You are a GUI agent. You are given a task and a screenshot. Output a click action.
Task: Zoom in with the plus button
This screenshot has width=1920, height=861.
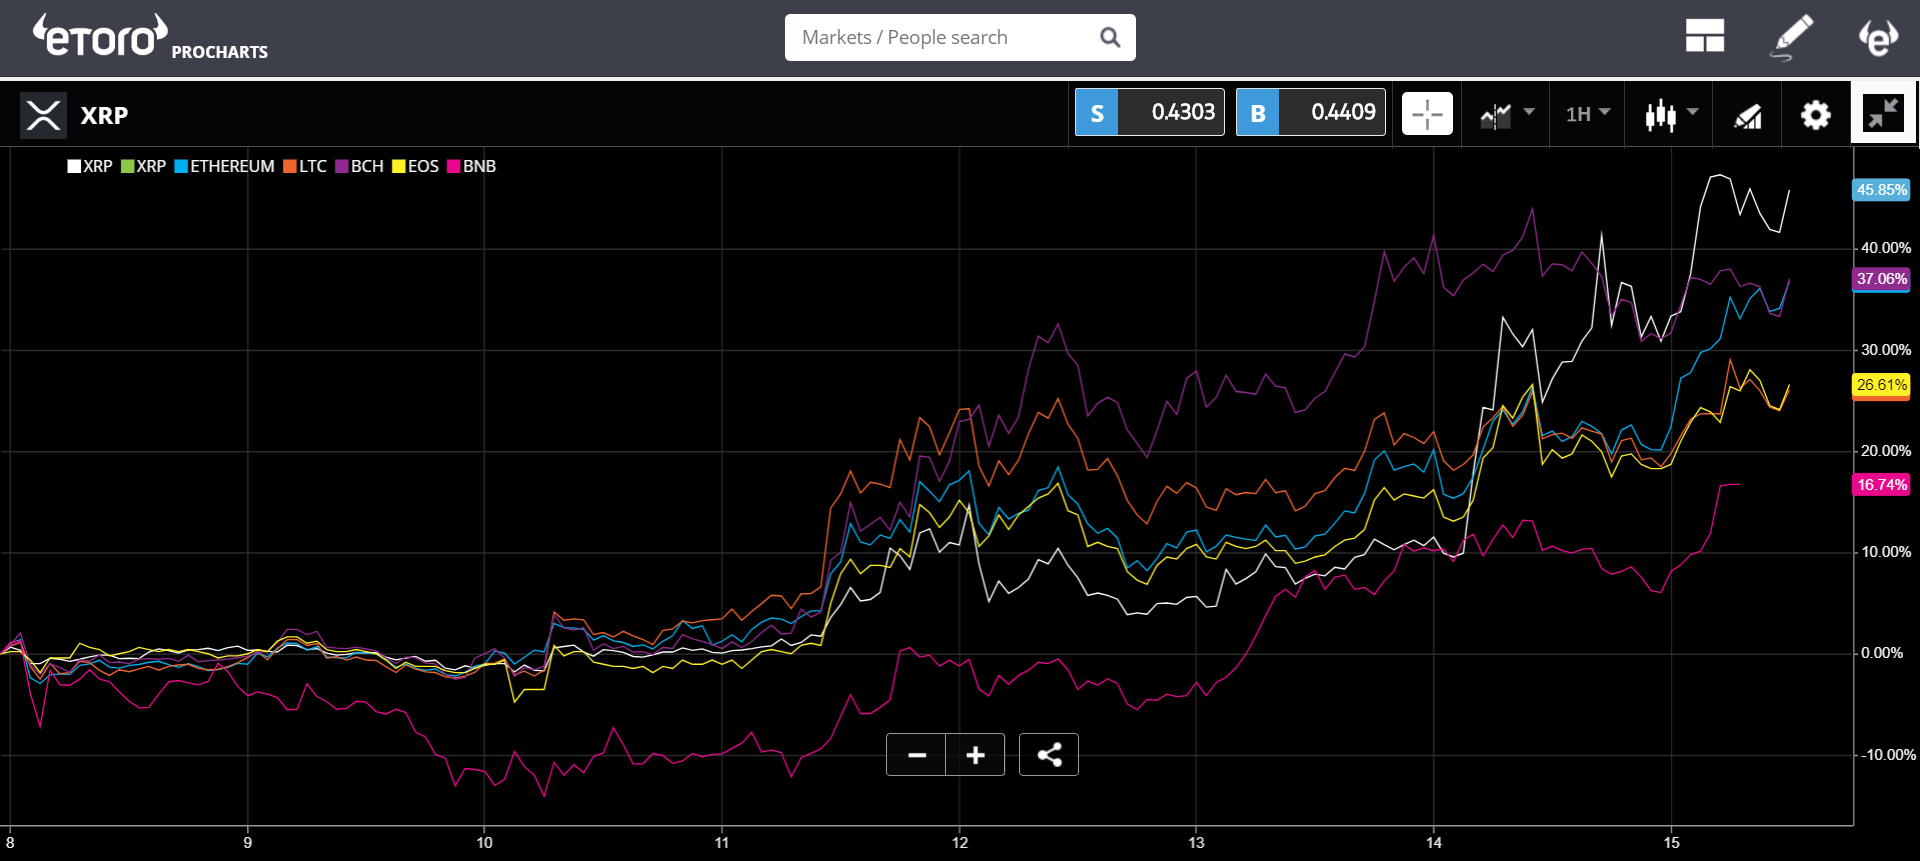975,755
